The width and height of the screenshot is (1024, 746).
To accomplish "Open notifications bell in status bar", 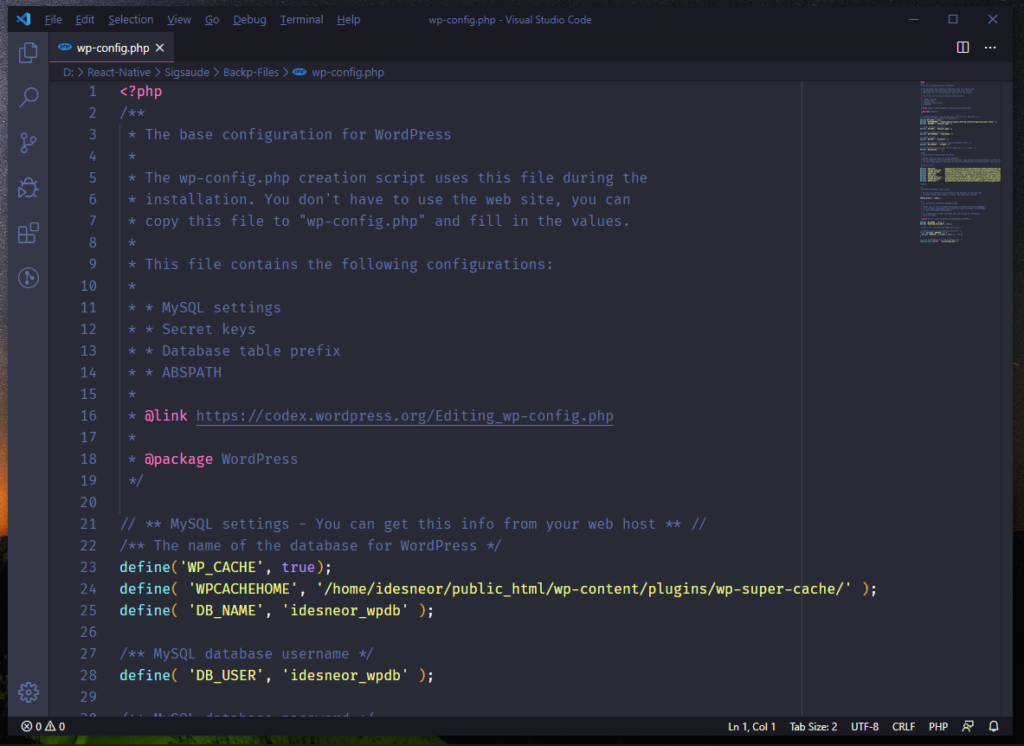I will (x=993, y=726).
